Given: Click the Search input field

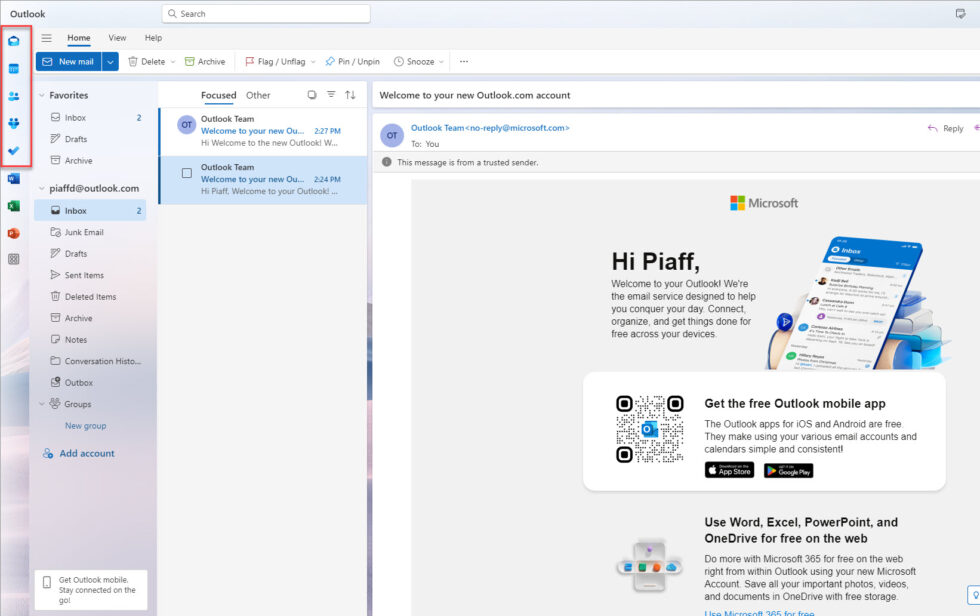Looking at the screenshot, I should (x=265, y=13).
